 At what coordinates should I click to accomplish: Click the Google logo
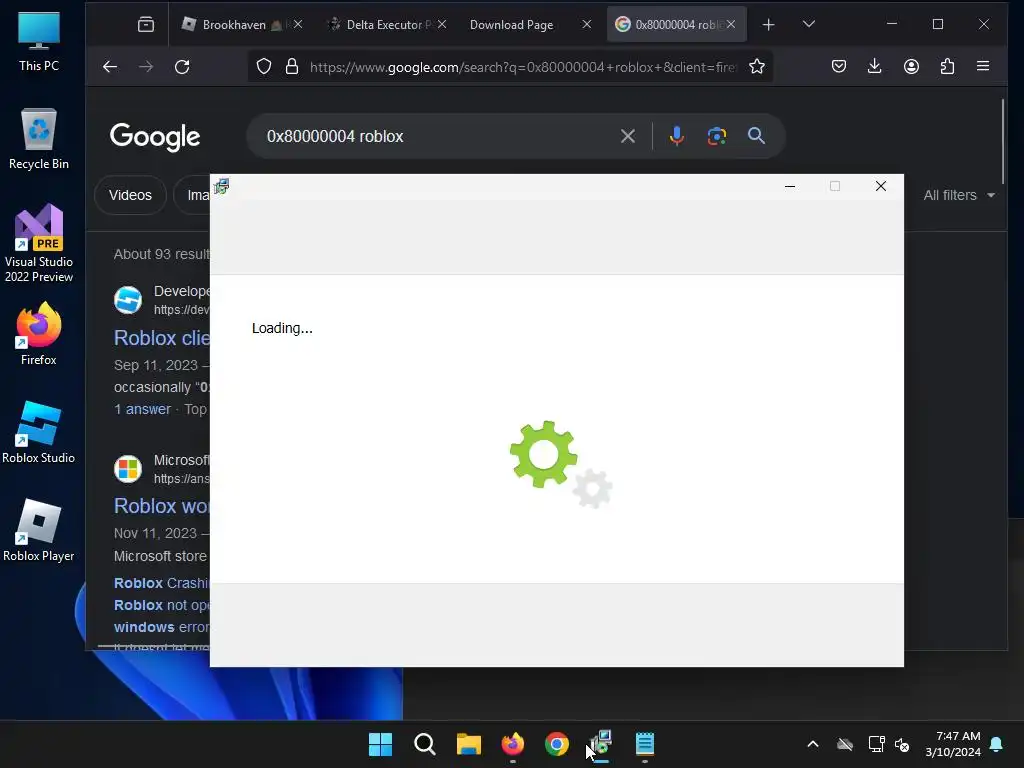[155, 137]
